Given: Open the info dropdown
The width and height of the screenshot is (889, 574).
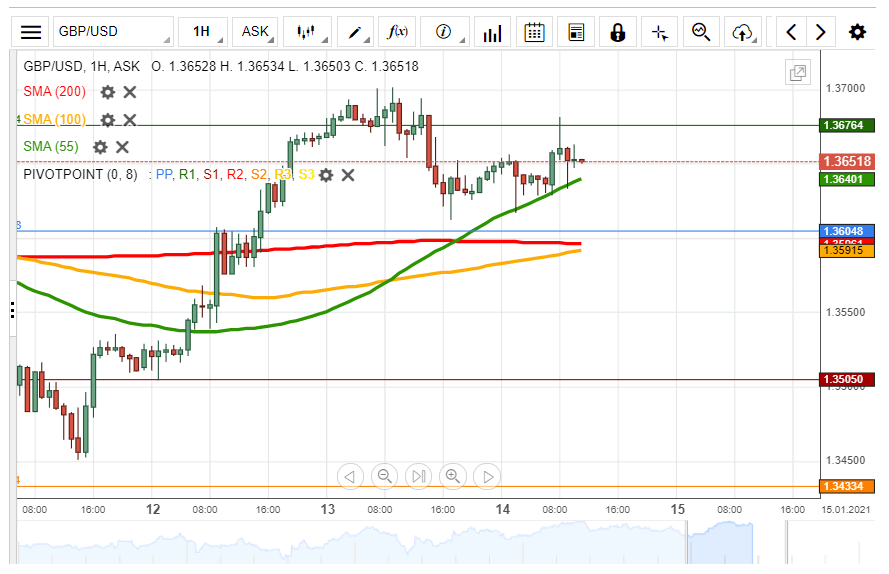Looking at the screenshot, I should pos(445,32).
